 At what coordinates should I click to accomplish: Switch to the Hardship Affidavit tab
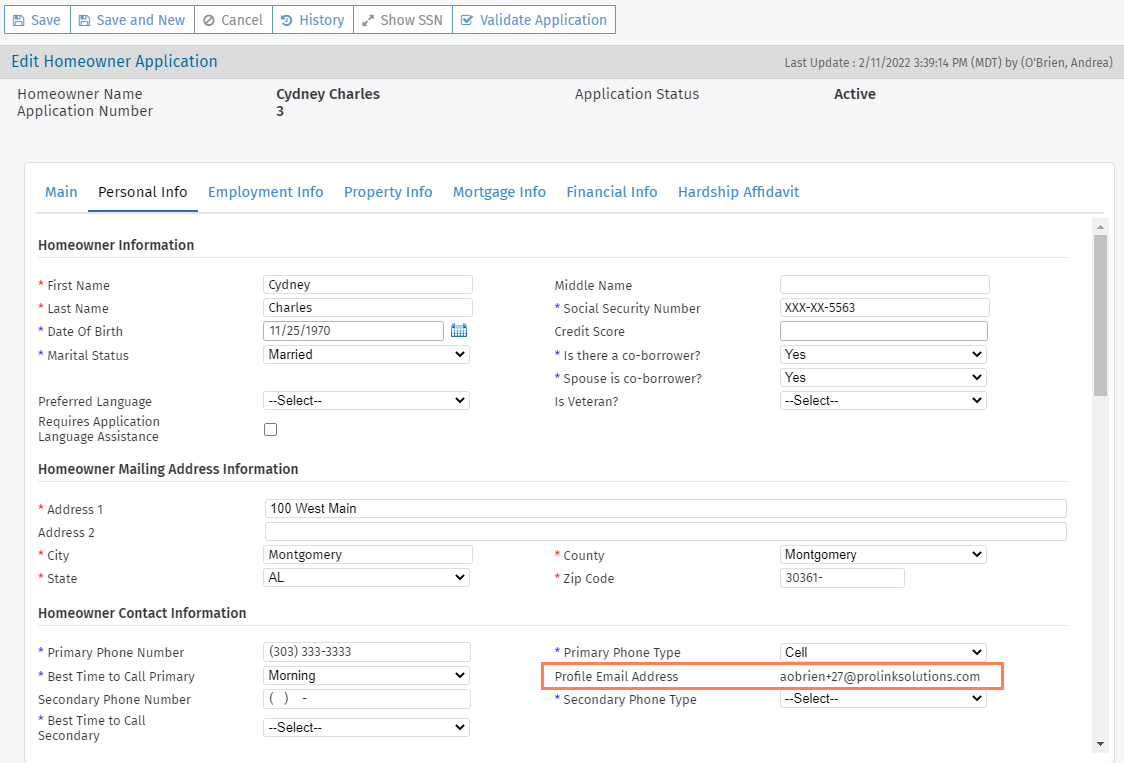pyautogui.click(x=738, y=192)
